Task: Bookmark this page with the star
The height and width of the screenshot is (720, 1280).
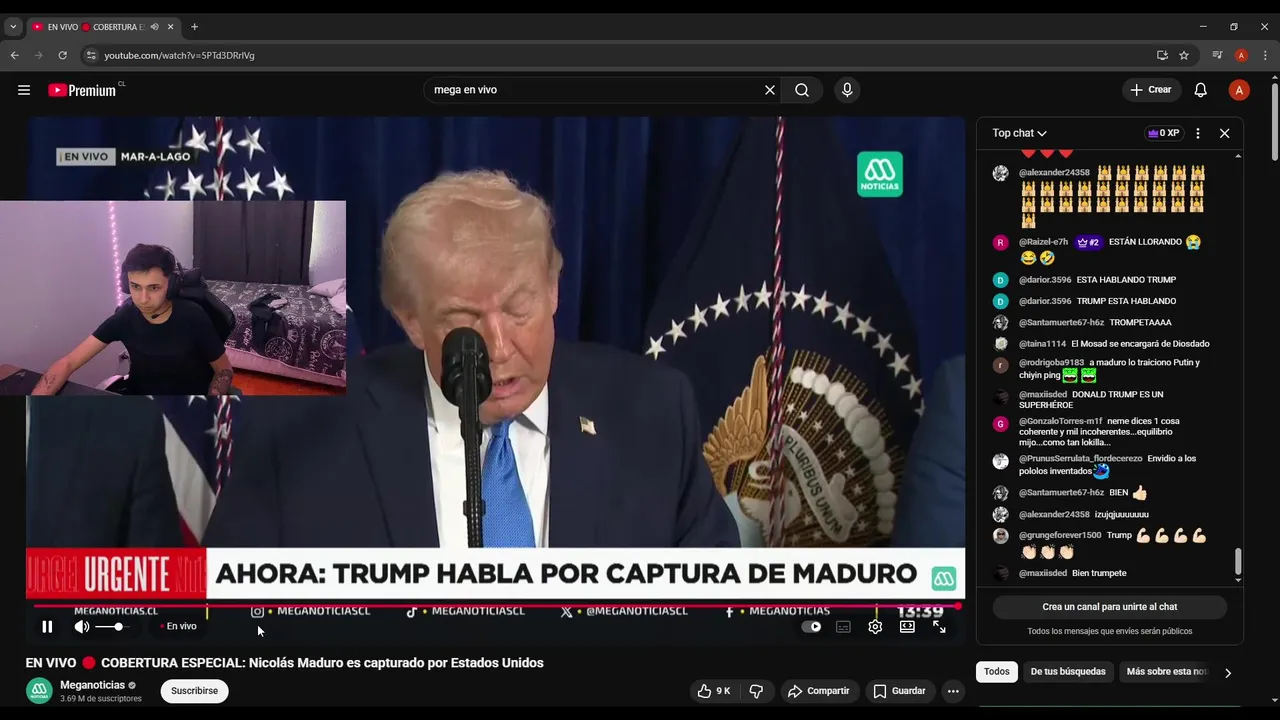Action: tap(1184, 55)
